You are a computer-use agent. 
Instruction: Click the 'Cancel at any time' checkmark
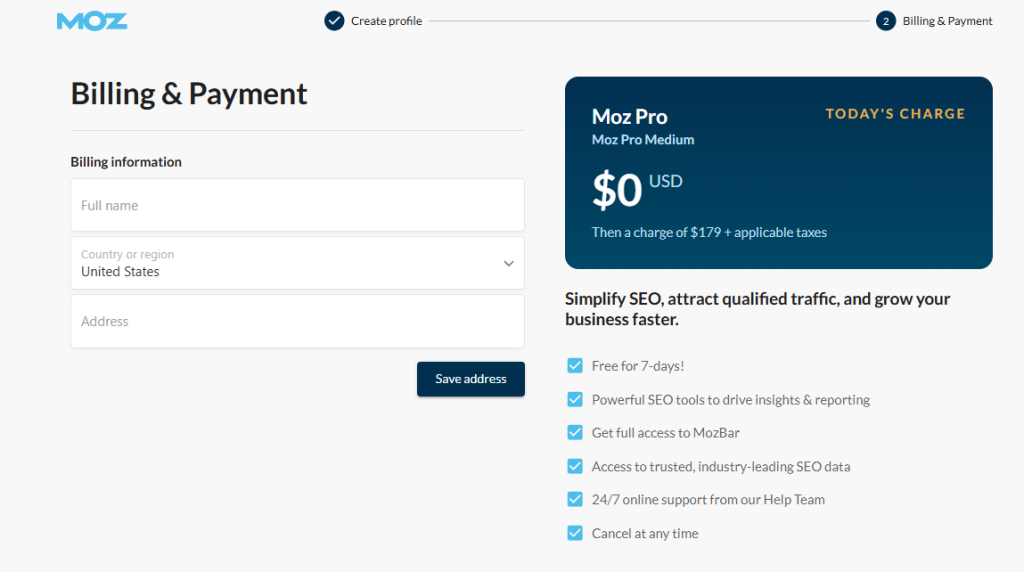(575, 533)
